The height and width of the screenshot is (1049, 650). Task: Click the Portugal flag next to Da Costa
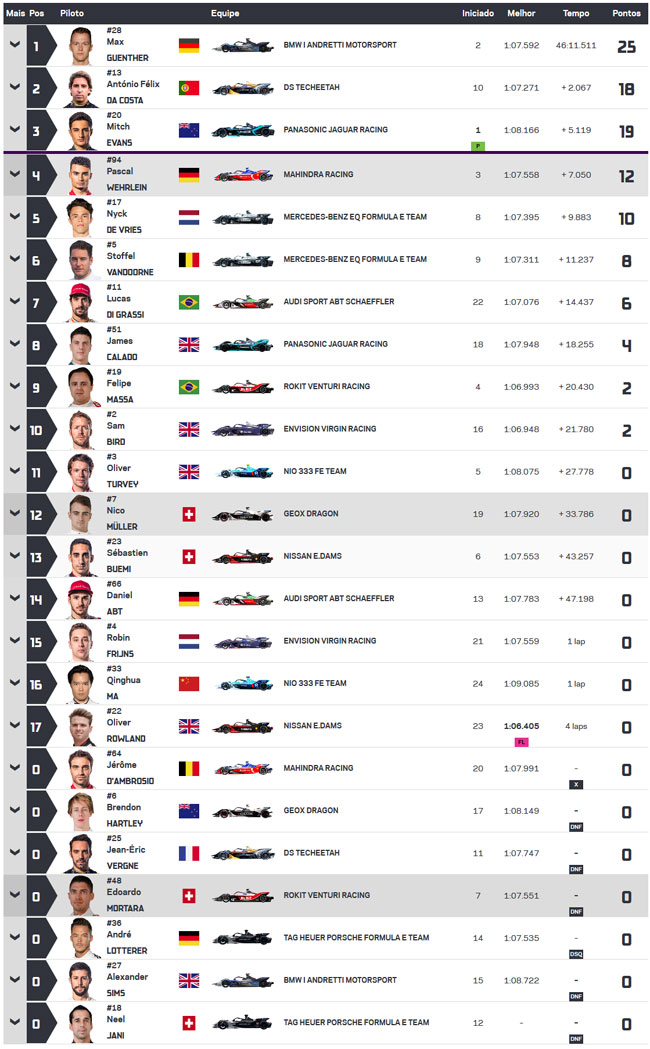tap(189, 88)
